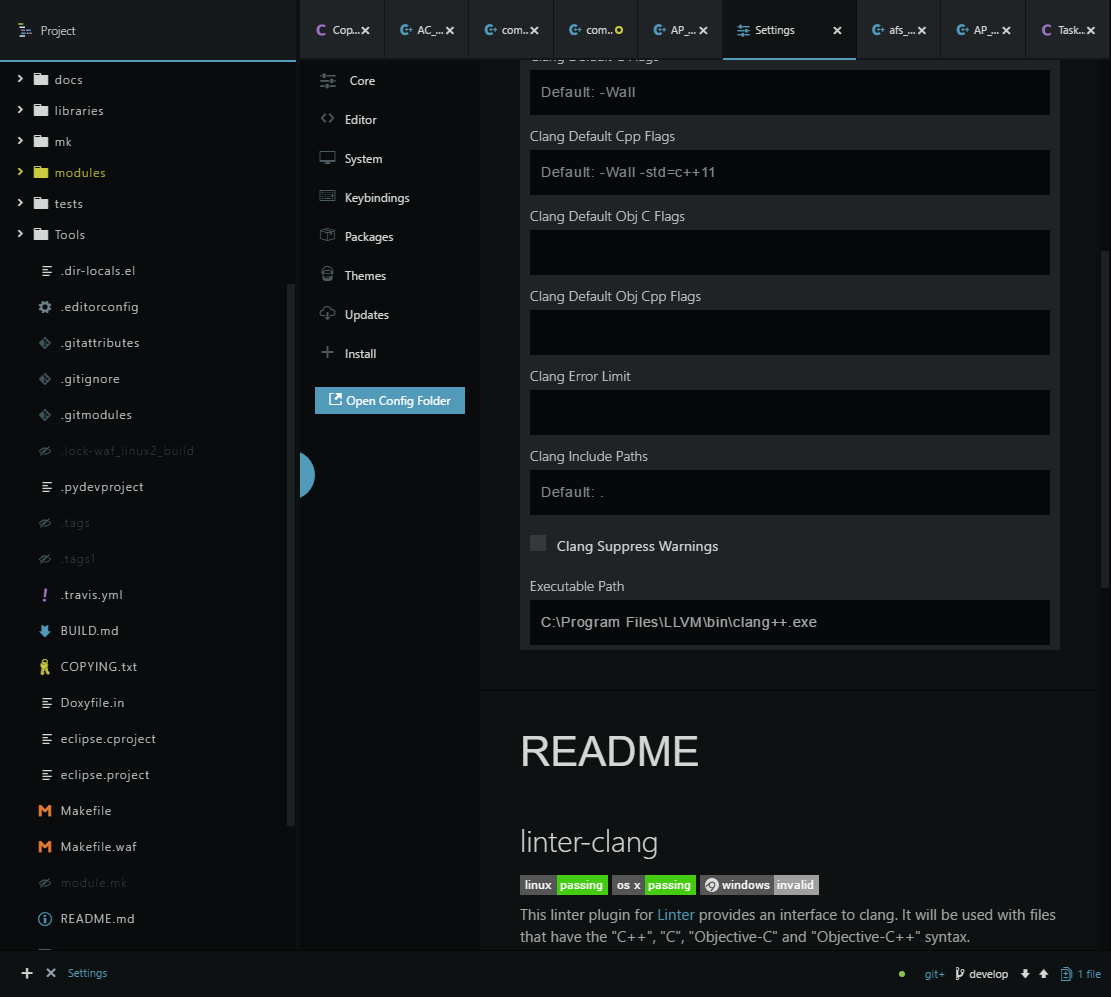Open the Core settings section
The image size is (1111, 997).
click(x=361, y=80)
